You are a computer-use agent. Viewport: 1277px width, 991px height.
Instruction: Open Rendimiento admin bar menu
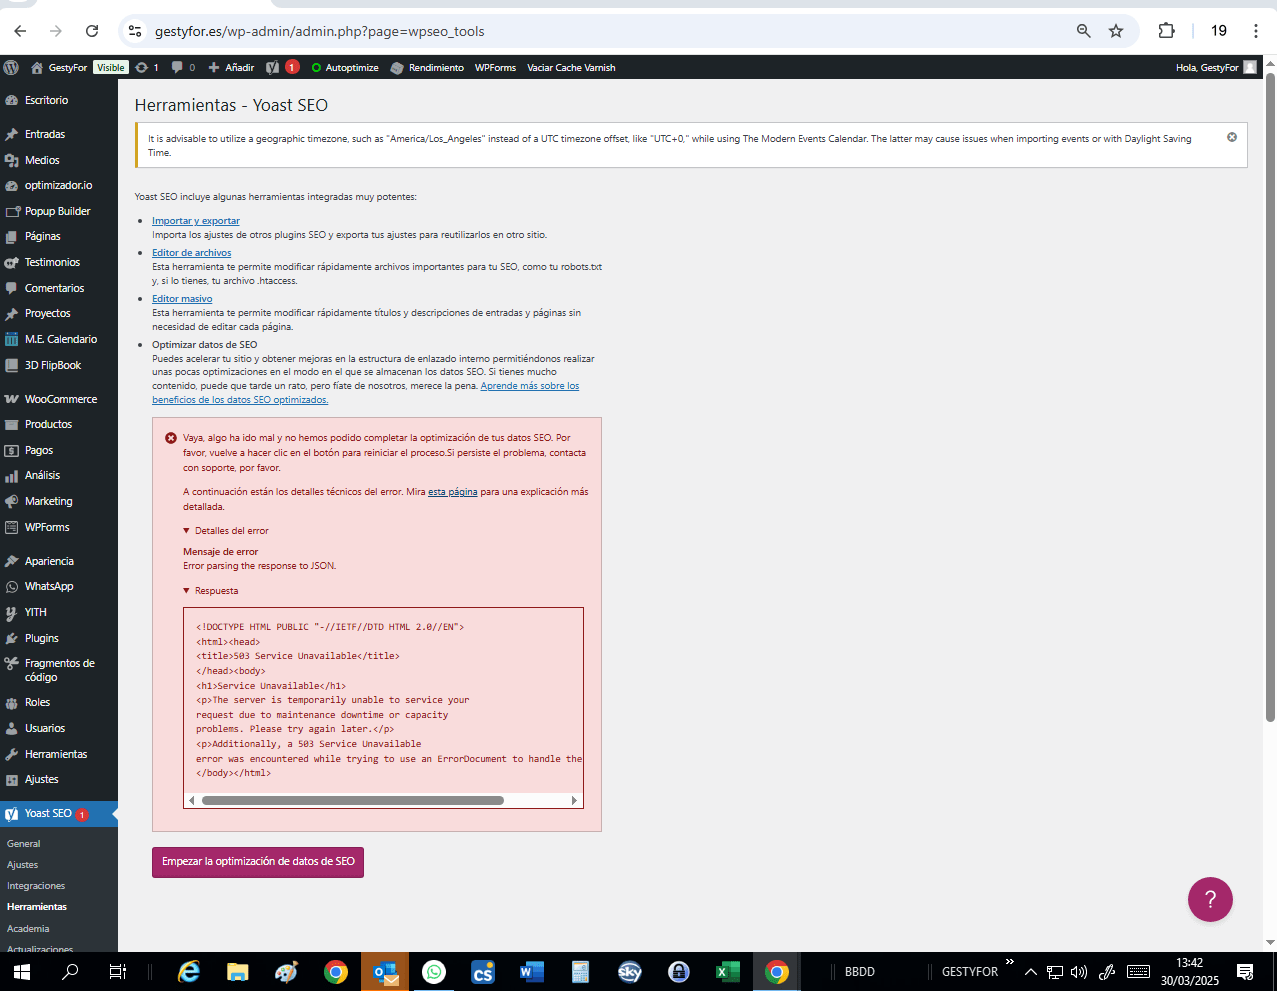[427, 68]
